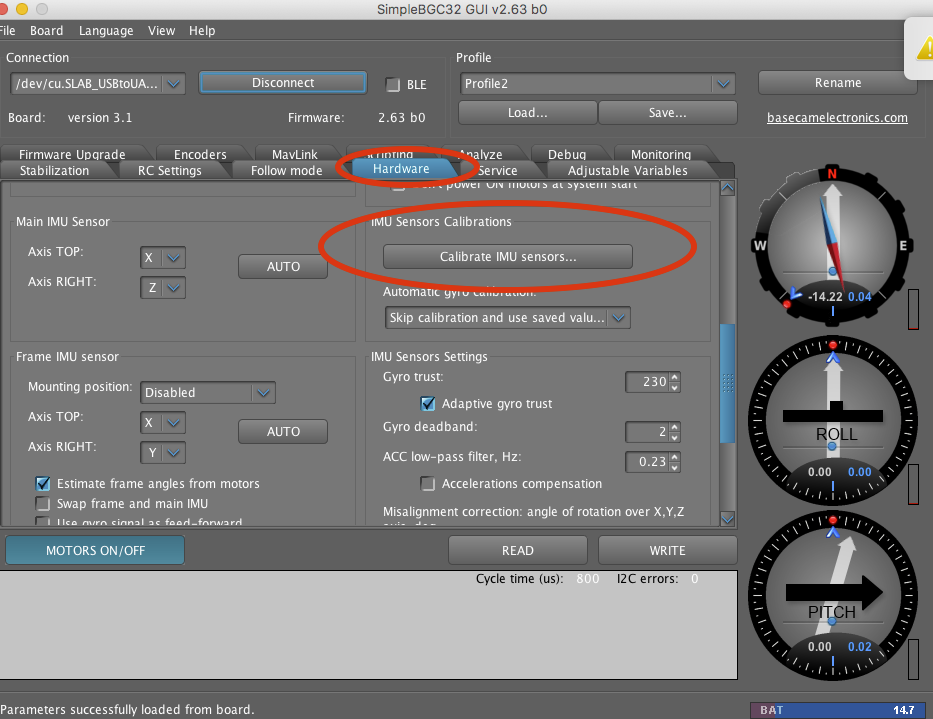933x719 pixels.
Task: Click the BAT battery voltage indicator
Action: pyautogui.click(x=838, y=710)
